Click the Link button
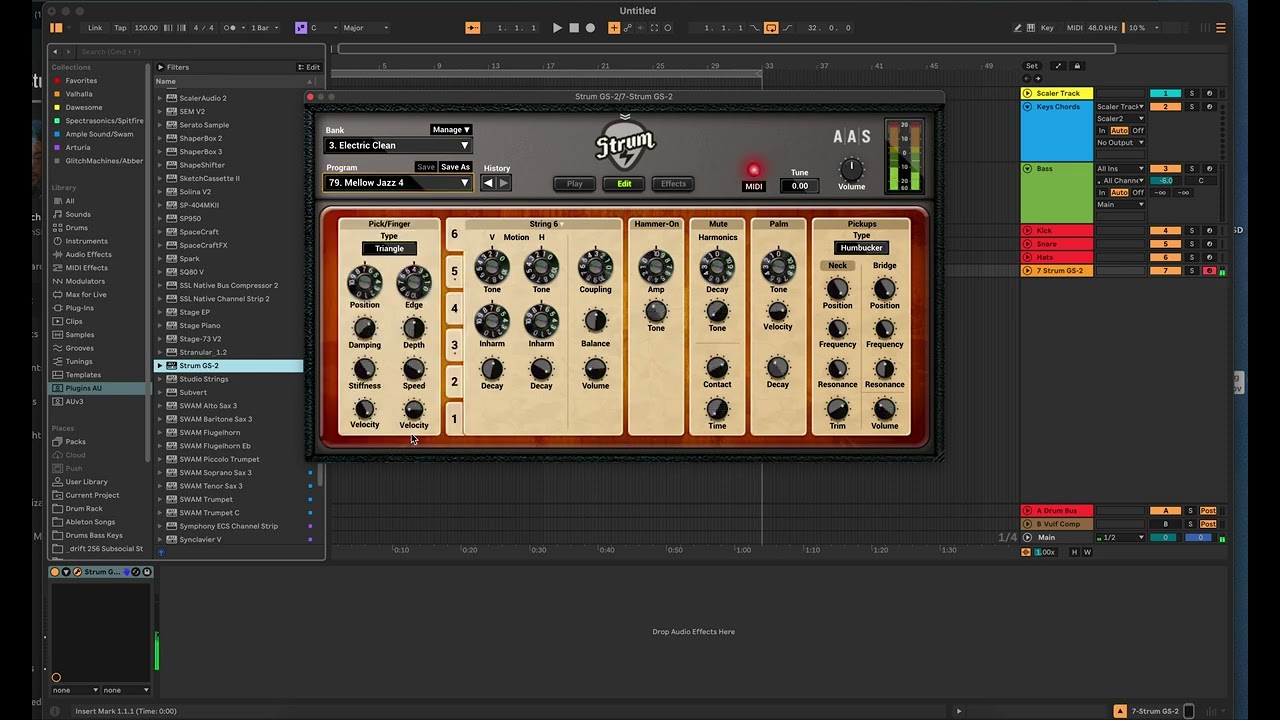 tap(95, 28)
